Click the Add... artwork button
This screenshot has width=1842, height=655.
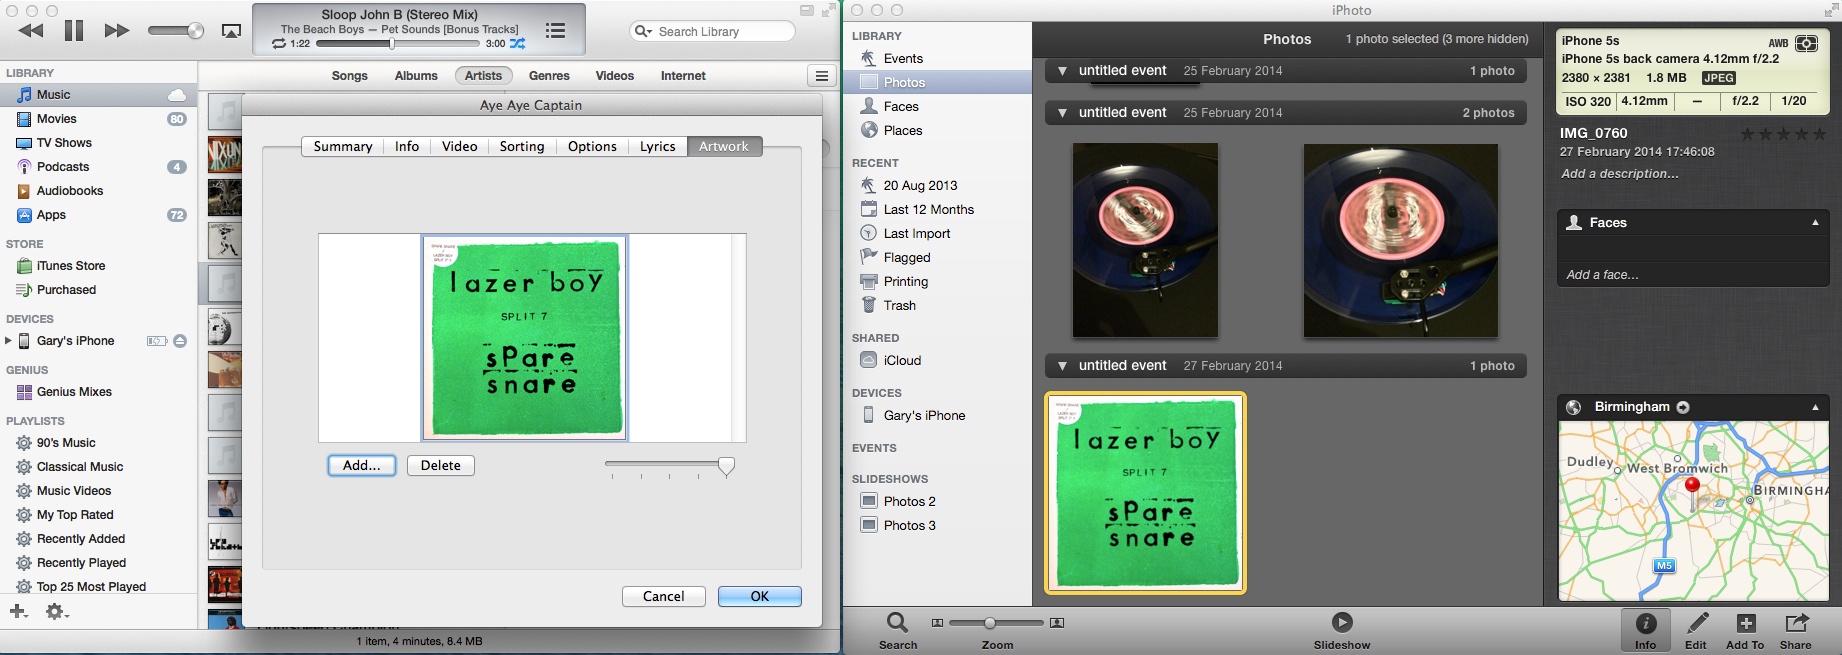point(362,466)
